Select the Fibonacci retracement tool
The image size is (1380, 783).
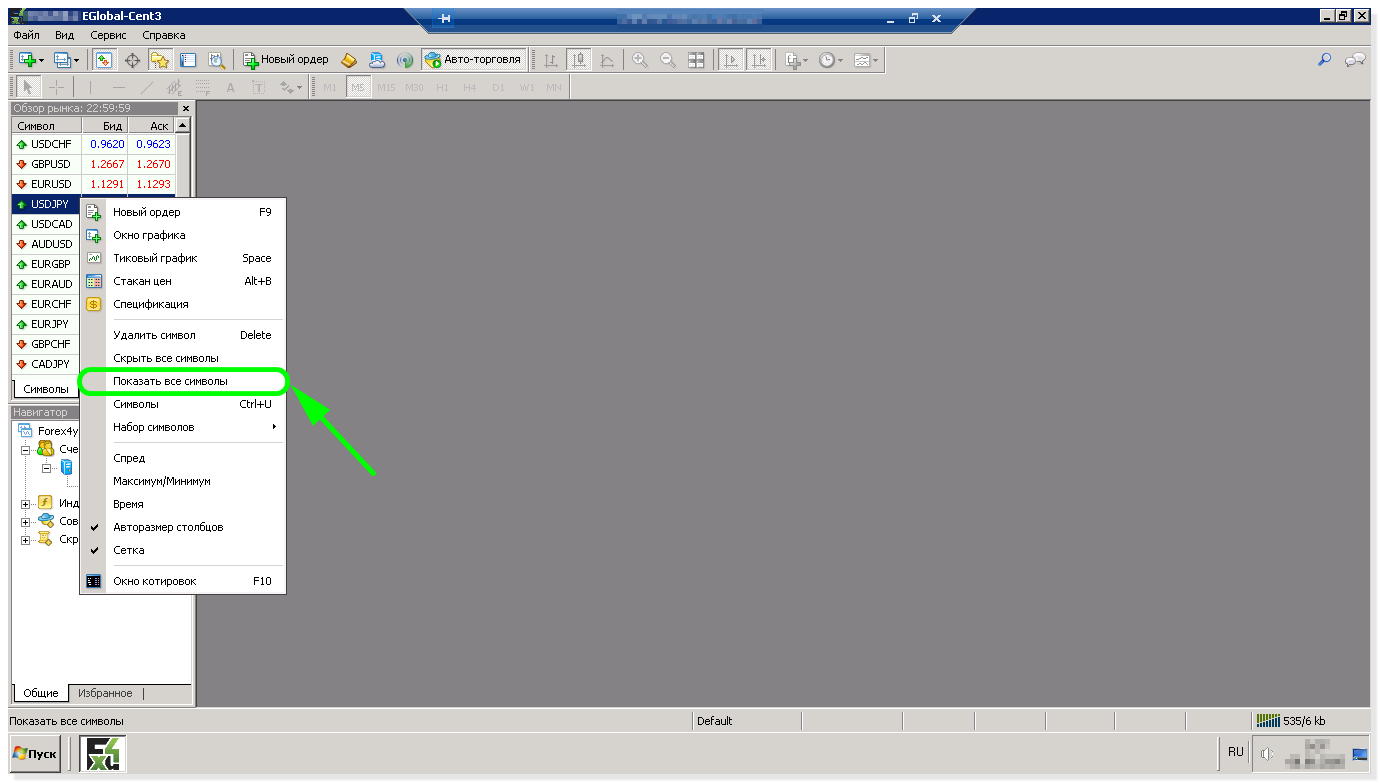coord(202,87)
